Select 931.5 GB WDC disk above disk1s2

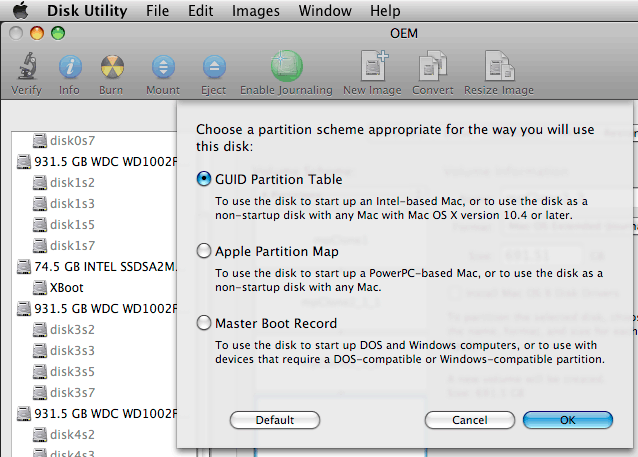click(97, 162)
